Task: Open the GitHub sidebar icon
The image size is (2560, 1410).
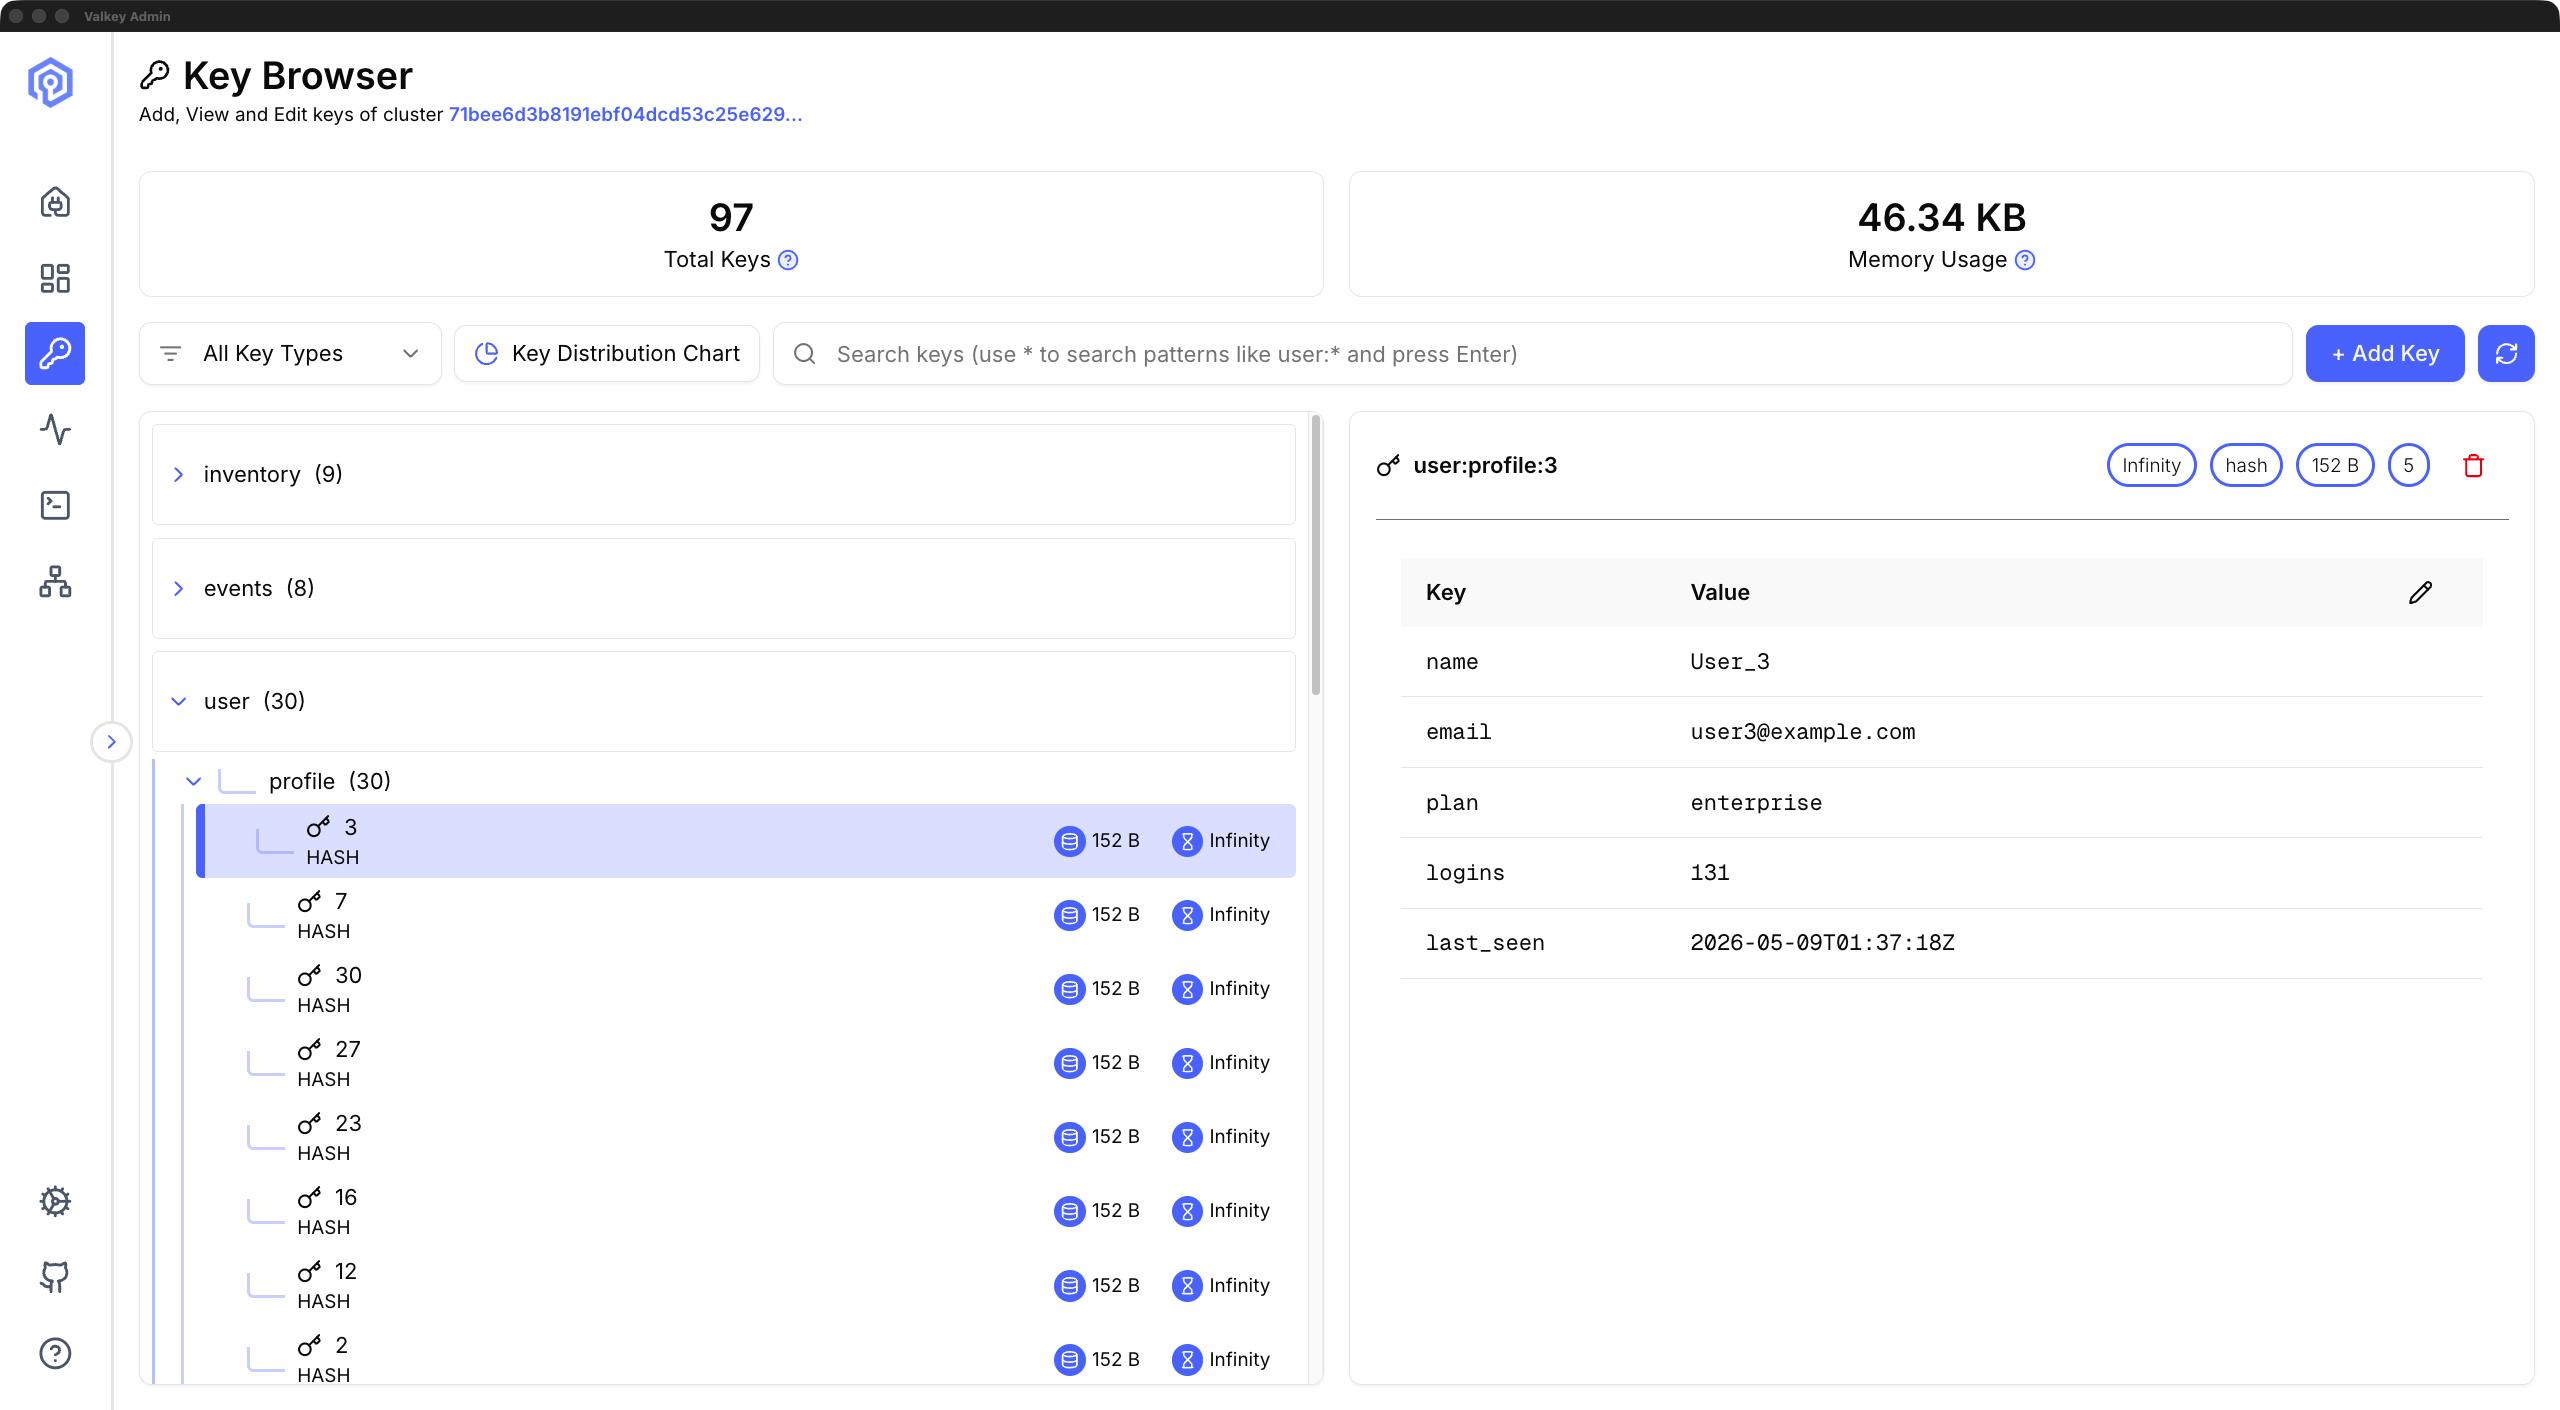Action: pyautogui.click(x=55, y=1277)
